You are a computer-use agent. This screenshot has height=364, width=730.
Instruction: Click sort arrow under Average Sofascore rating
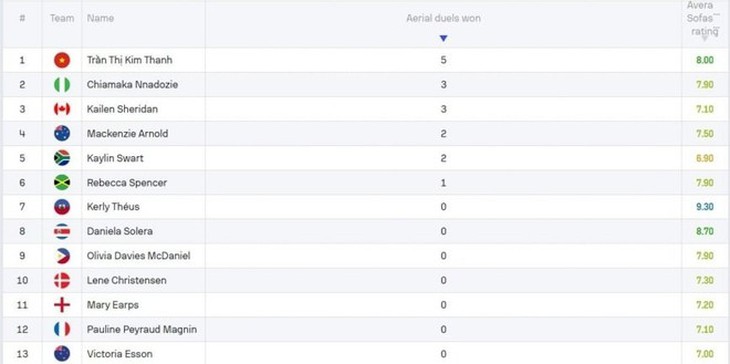point(705,38)
